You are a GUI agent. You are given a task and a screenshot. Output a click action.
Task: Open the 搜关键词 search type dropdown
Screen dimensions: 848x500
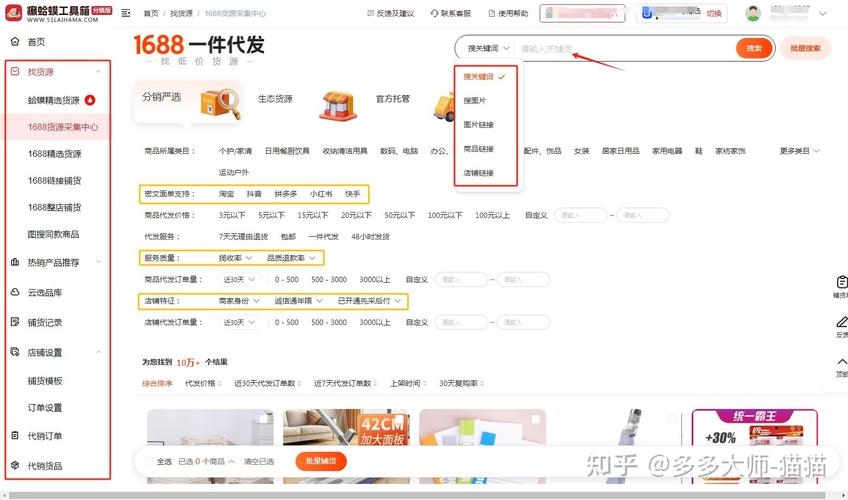[488, 48]
